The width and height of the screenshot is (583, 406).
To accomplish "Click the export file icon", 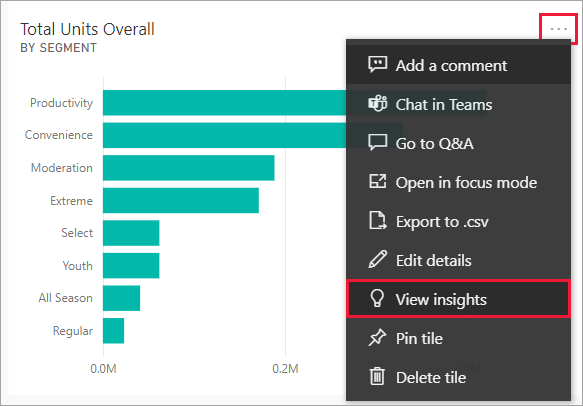I will tap(377, 220).
